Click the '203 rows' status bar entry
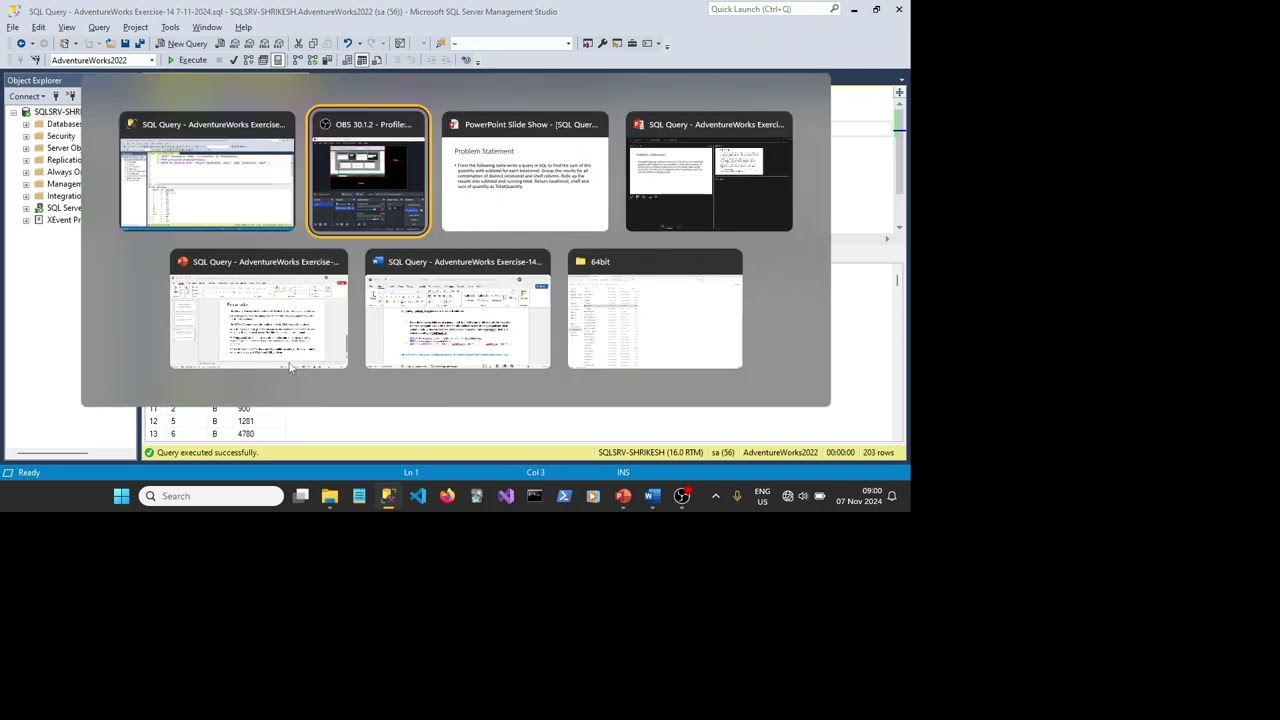Image resolution: width=1280 pixels, height=720 pixels. pos(878,453)
